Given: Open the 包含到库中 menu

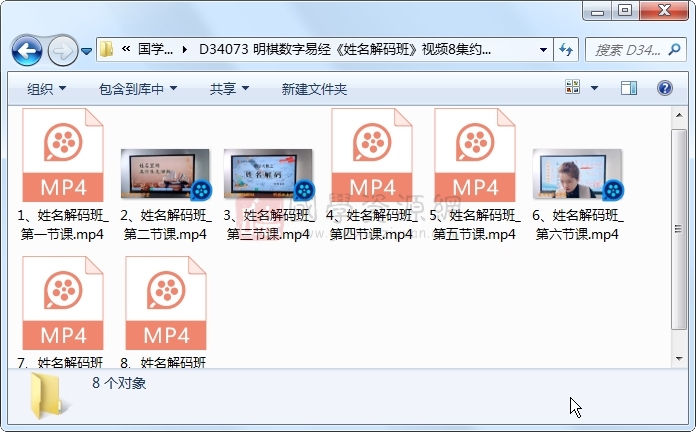Looking at the screenshot, I should [138, 89].
